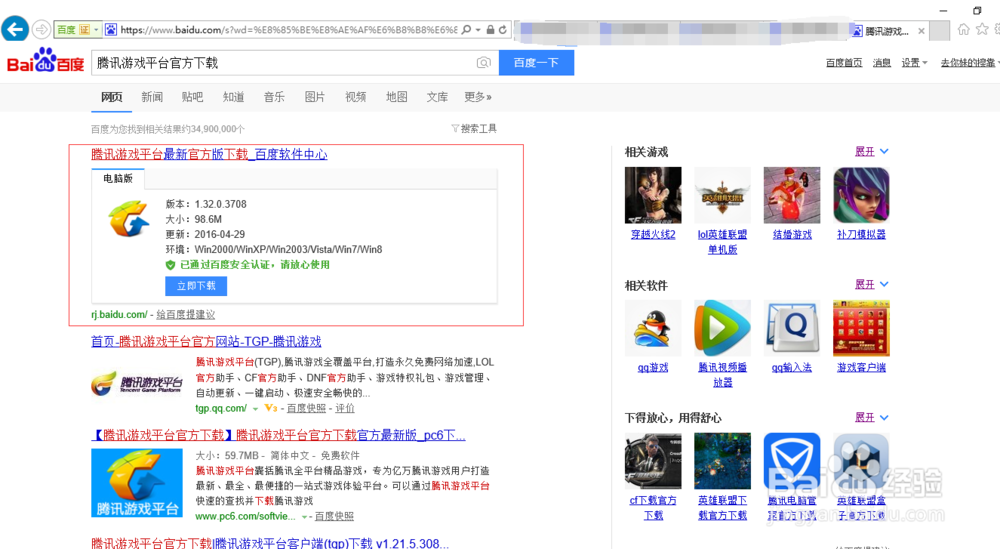1000x549 pixels.
Task: Switch to the 文库 tab
Action: [438, 97]
